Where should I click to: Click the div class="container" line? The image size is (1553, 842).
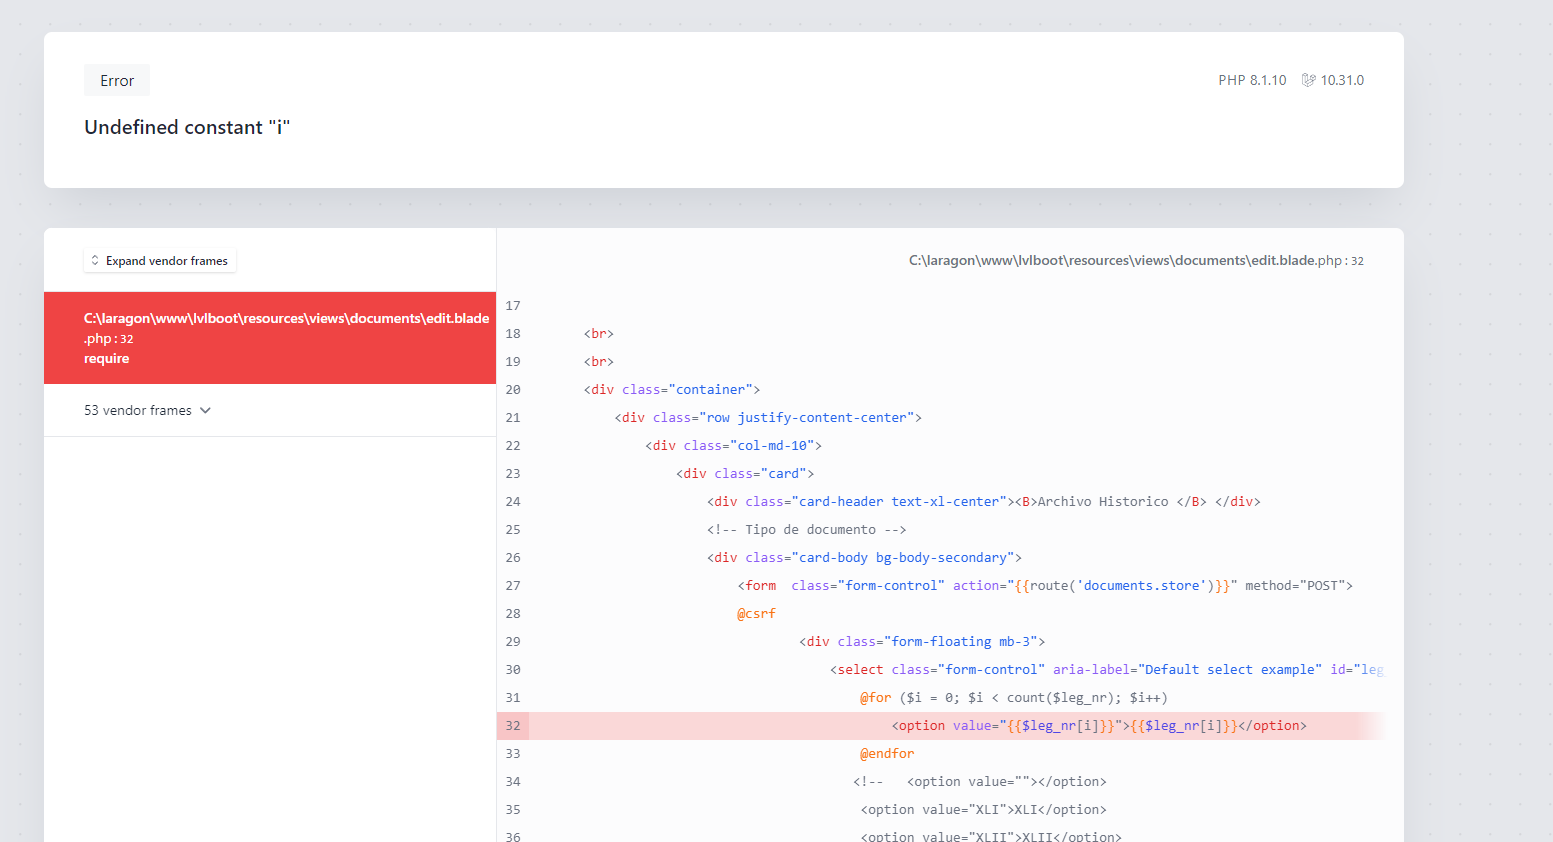pyautogui.click(x=672, y=390)
